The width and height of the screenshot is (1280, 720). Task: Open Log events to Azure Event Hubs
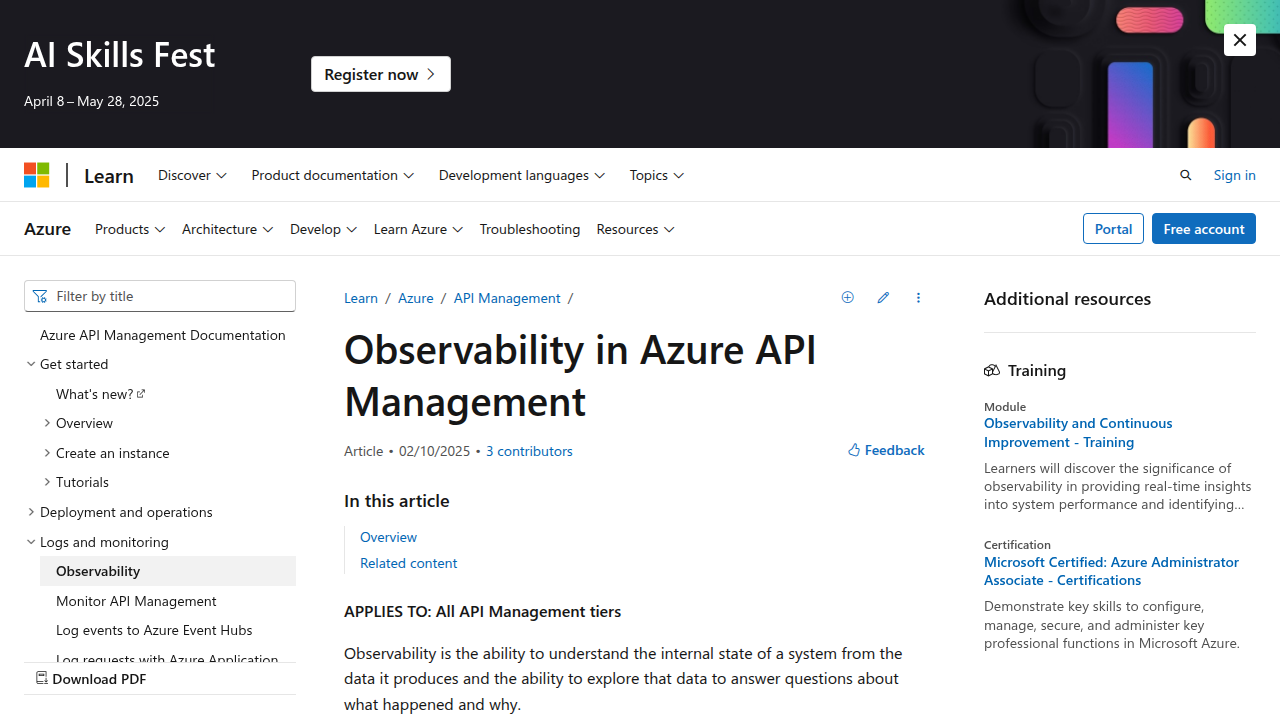click(x=154, y=630)
